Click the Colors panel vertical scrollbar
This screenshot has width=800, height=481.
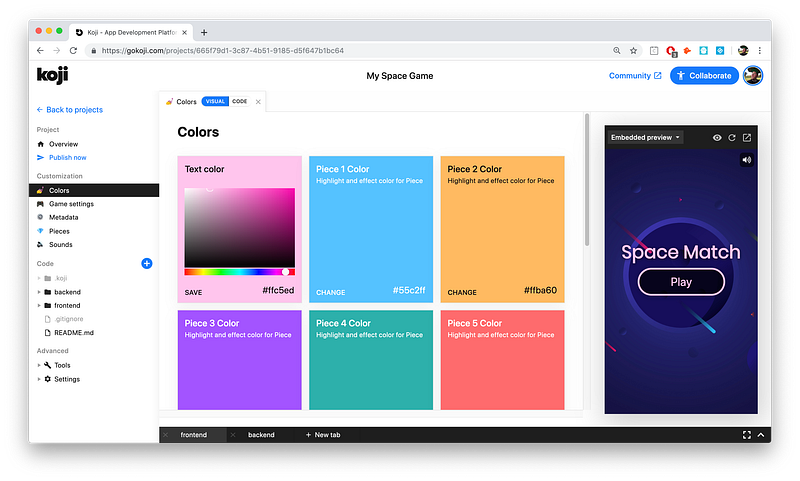coord(587,180)
